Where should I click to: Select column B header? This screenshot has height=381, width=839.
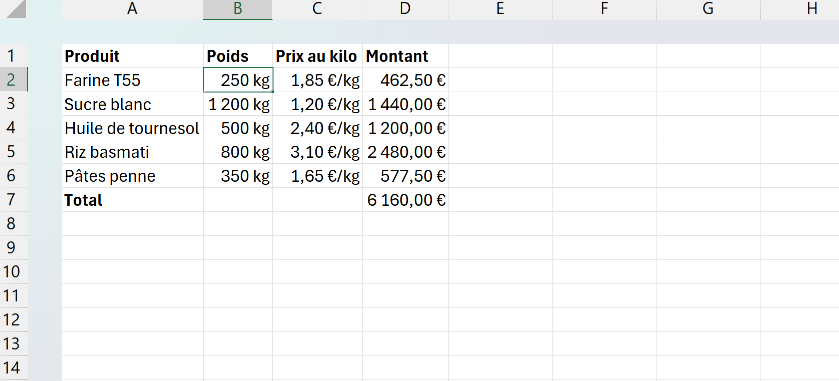(x=238, y=9)
